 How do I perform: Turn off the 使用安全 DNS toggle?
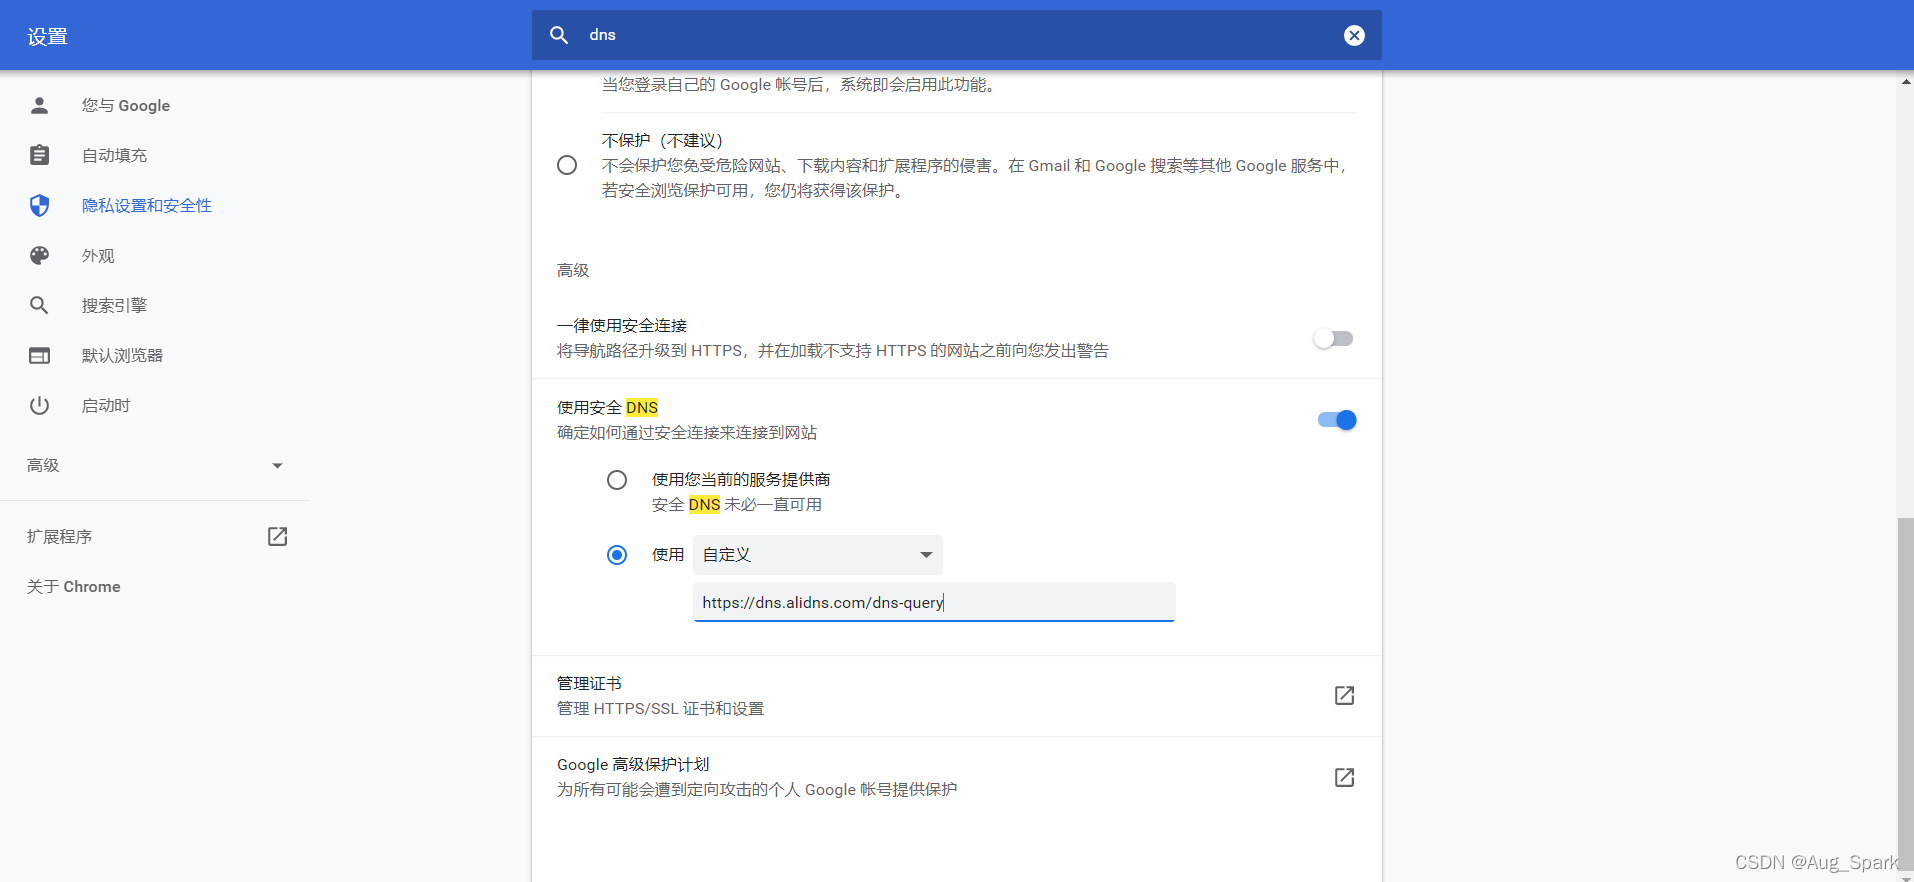click(x=1337, y=420)
